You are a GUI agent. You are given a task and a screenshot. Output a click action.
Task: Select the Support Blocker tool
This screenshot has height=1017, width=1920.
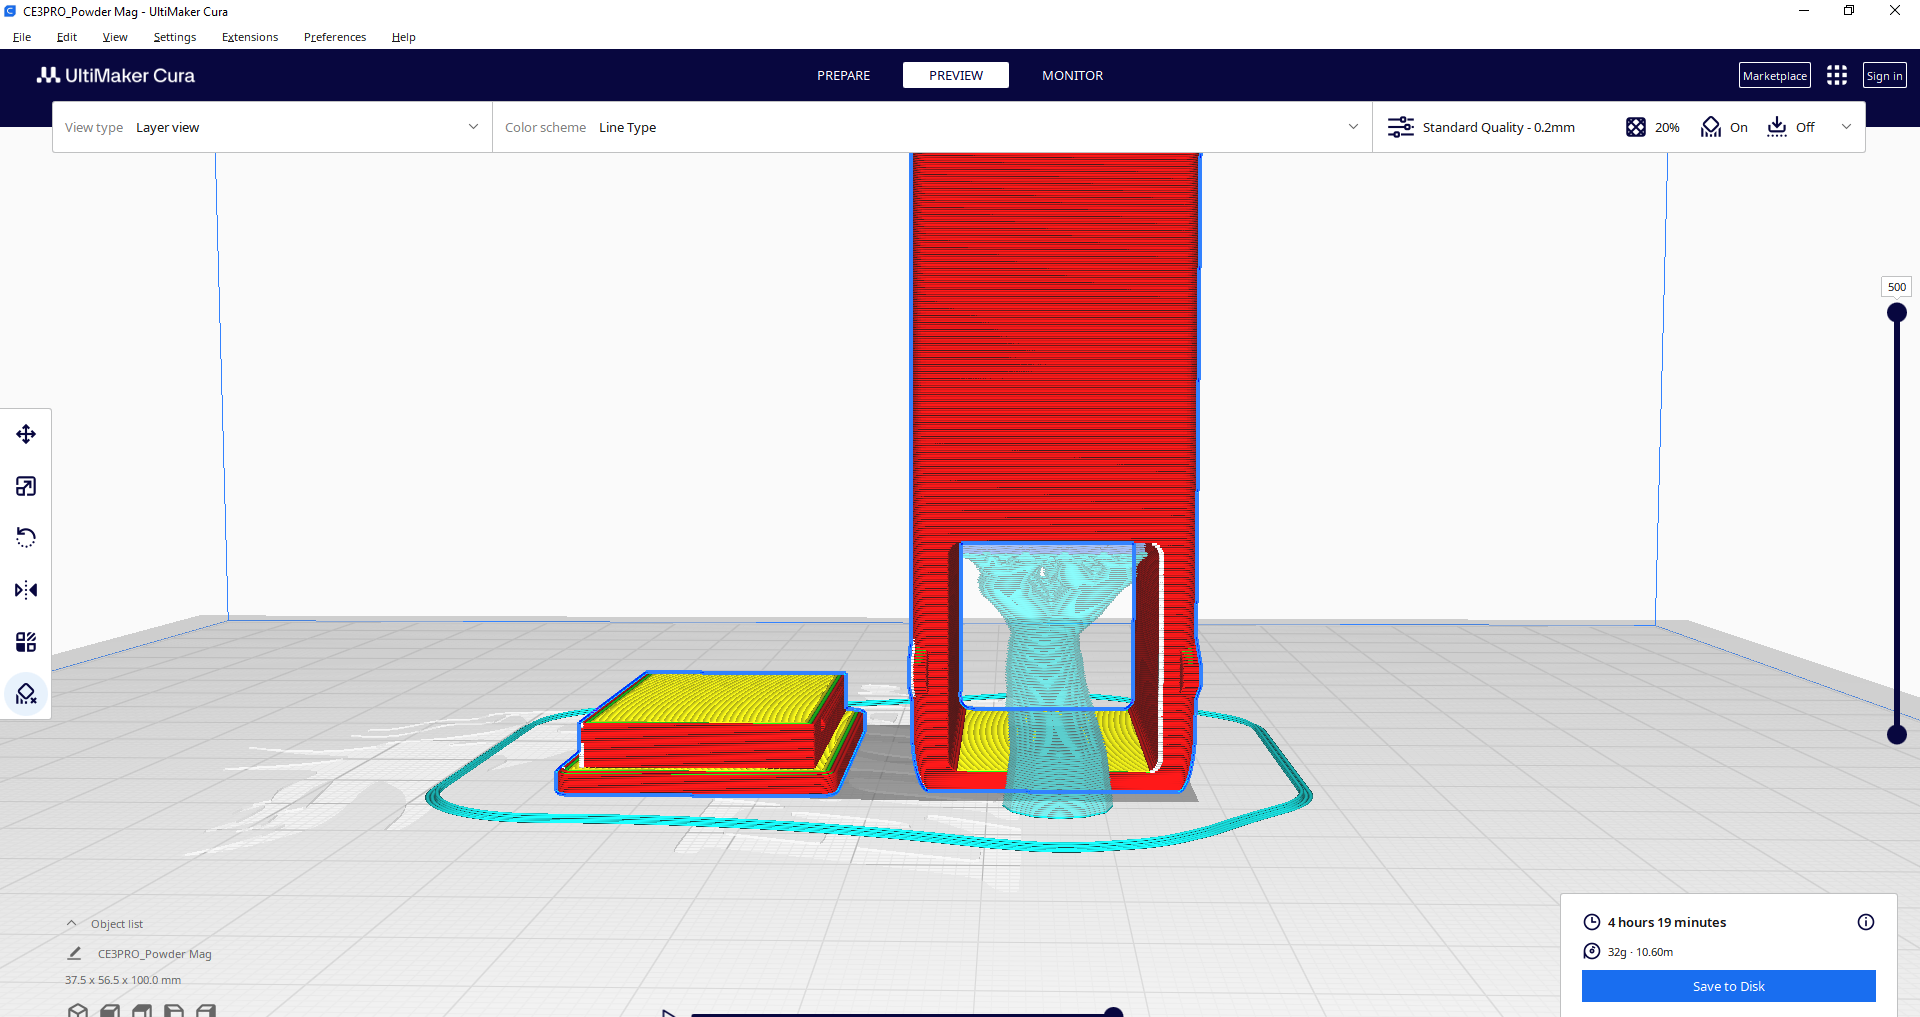click(26, 694)
